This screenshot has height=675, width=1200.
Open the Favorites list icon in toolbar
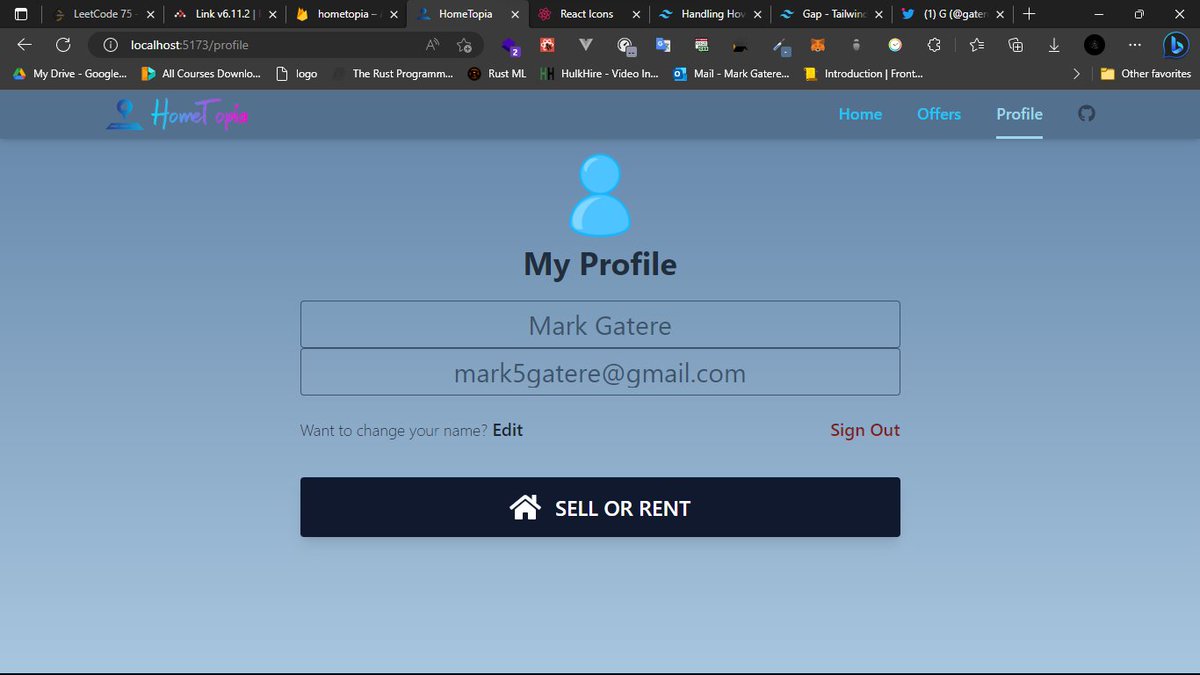pos(977,45)
